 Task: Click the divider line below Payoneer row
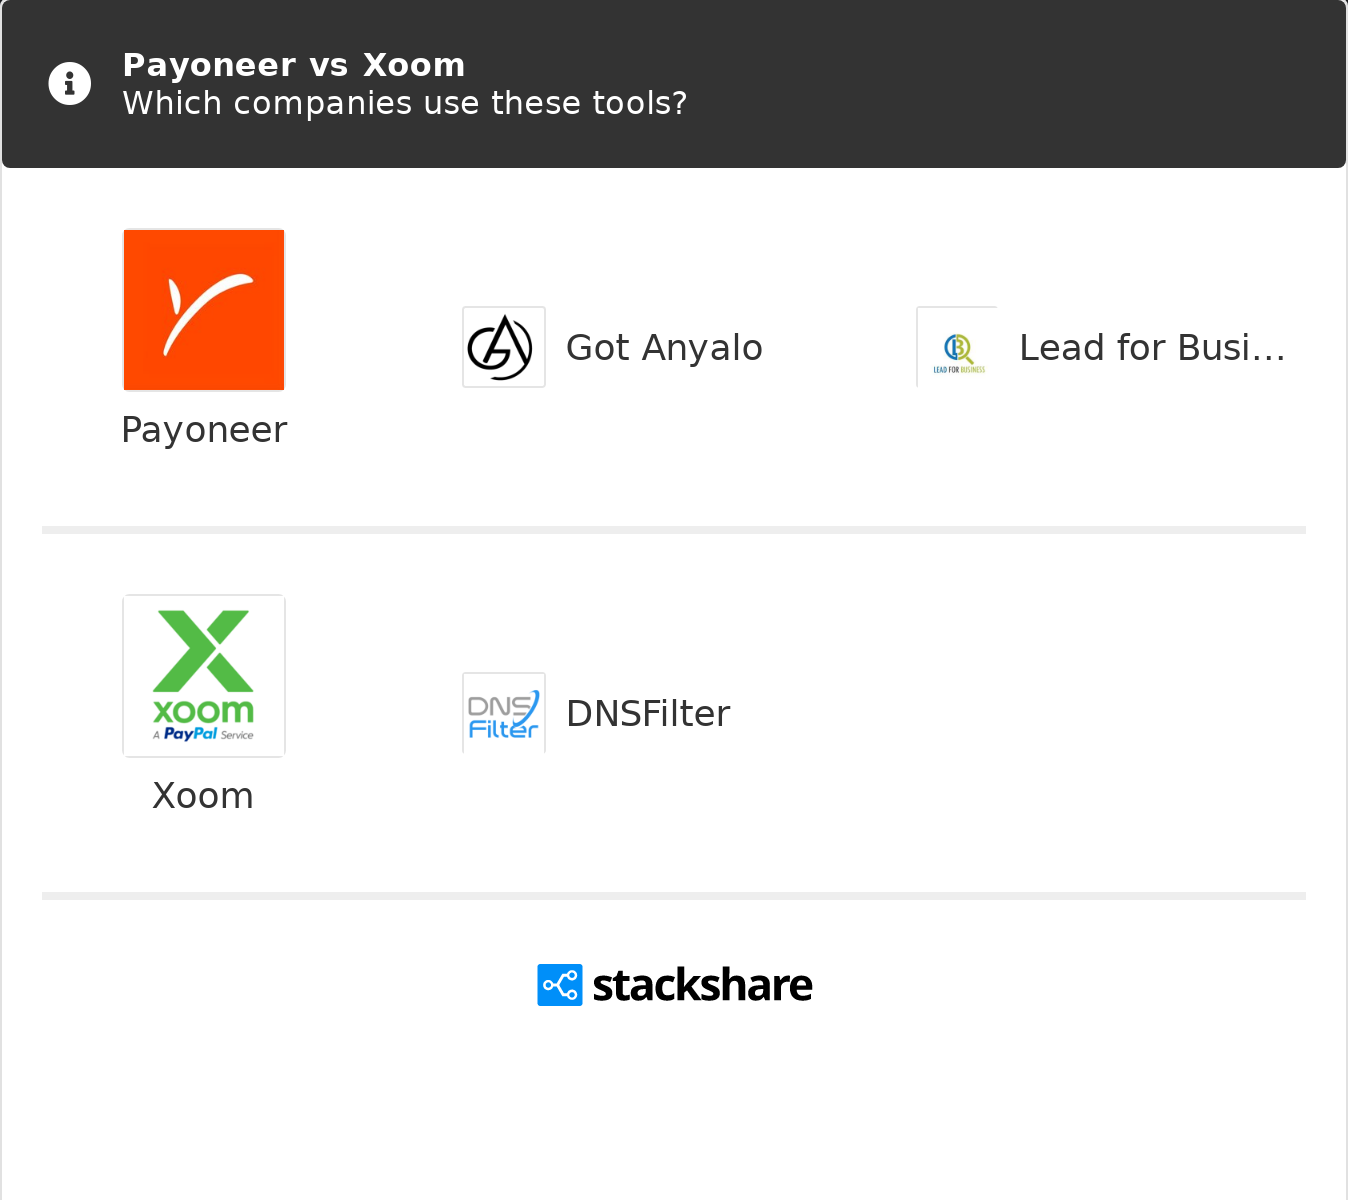674,530
